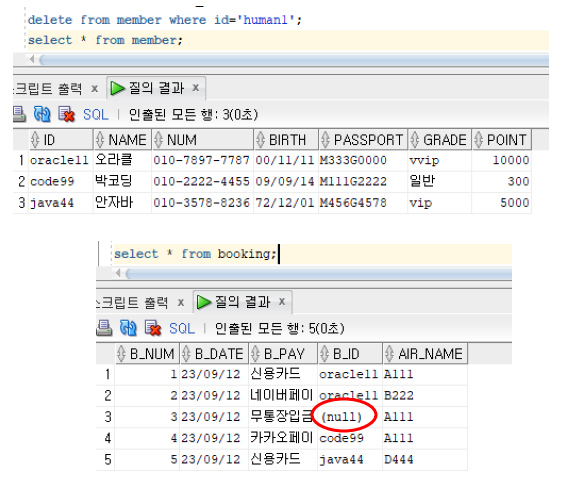This screenshot has height=488, width=564.
Task: Select birth date 00/11/11 cell
Action: tap(286, 160)
